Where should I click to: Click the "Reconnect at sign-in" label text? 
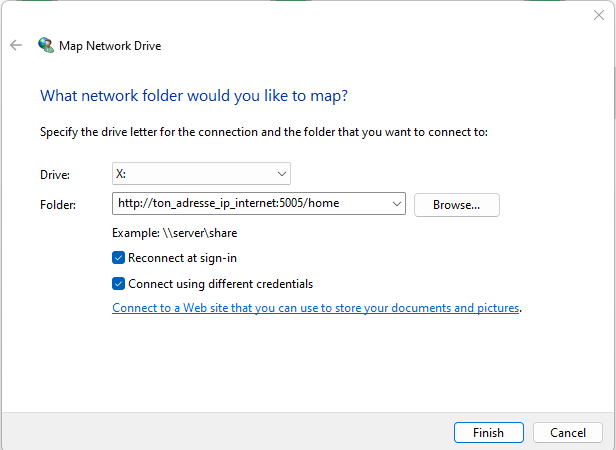pyautogui.click(x=182, y=258)
